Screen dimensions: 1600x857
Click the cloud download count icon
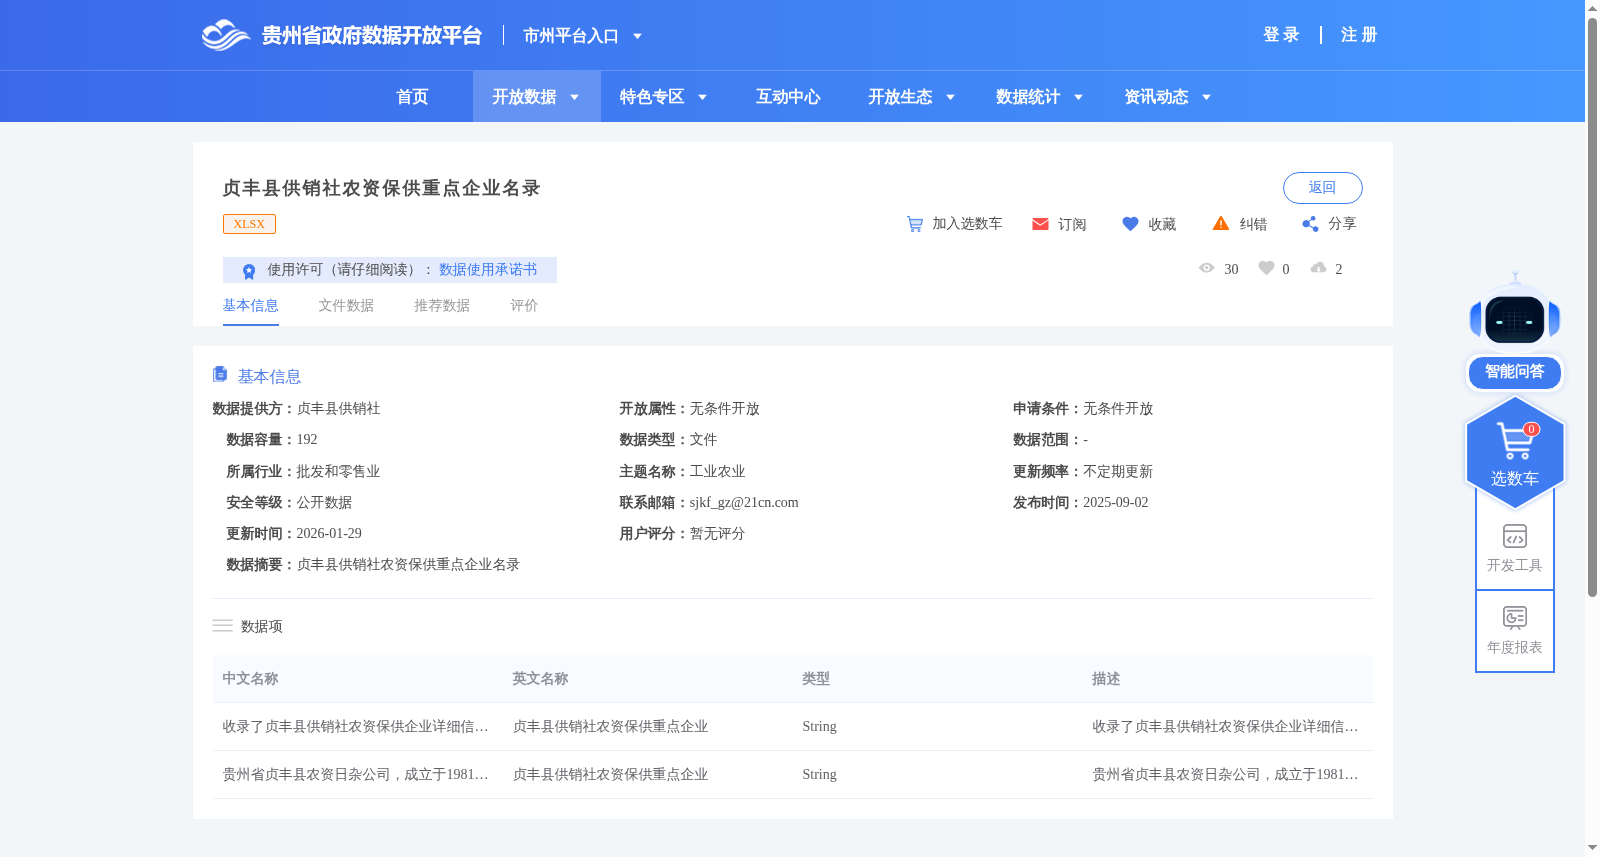point(1318,268)
